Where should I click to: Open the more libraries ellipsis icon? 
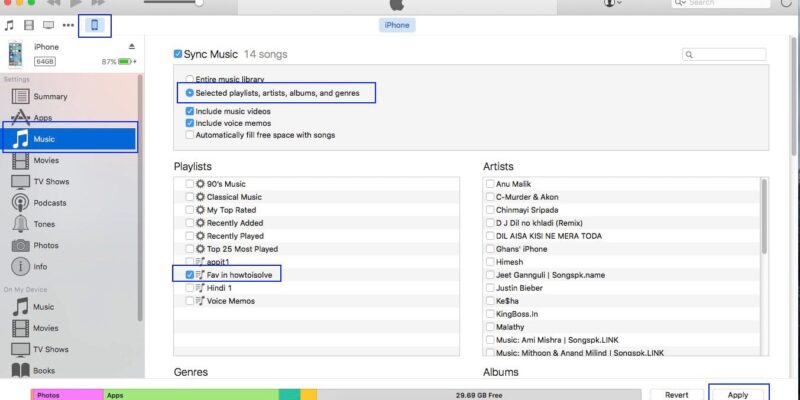click(68, 26)
